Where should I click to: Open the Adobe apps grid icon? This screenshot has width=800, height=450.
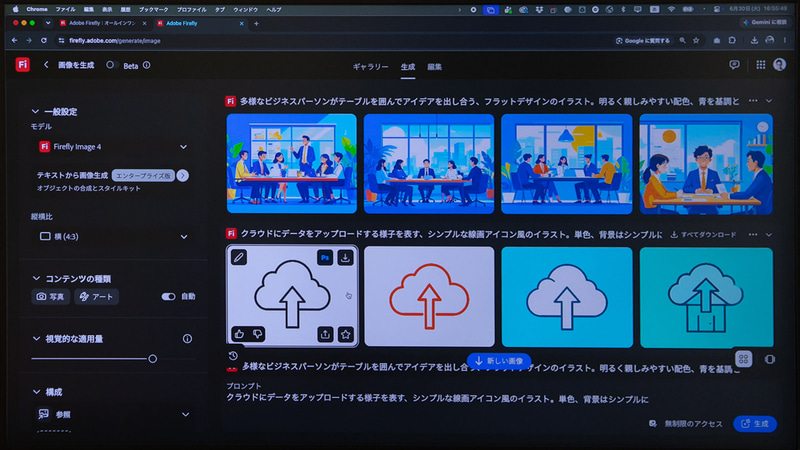pyautogui.click(x=761, y=65)
